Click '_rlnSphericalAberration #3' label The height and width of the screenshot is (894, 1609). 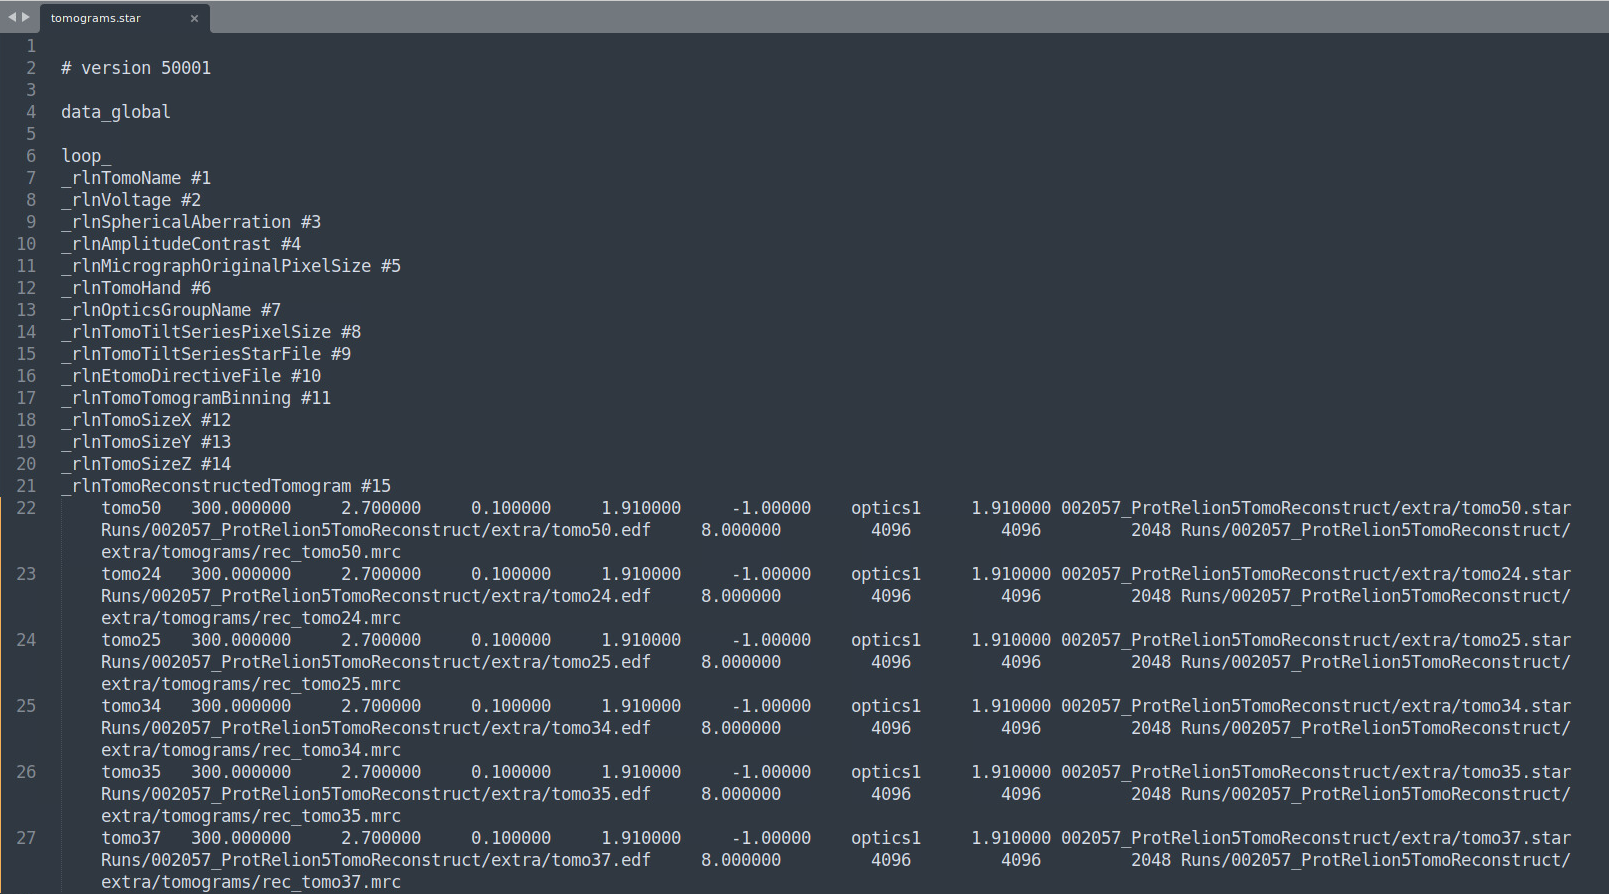191,222
